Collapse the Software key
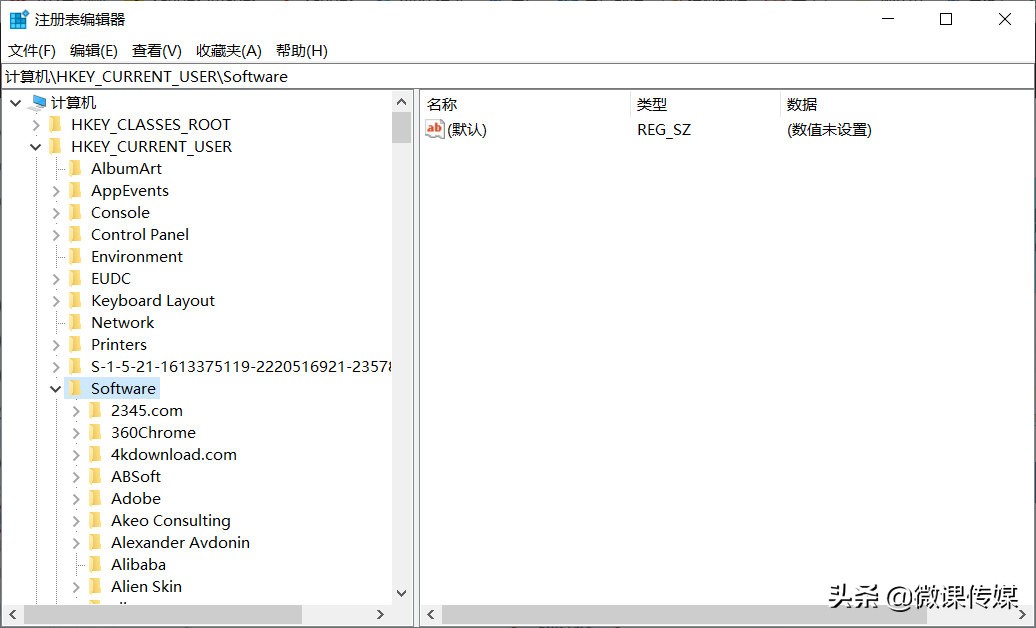 (x=56, y=388)
